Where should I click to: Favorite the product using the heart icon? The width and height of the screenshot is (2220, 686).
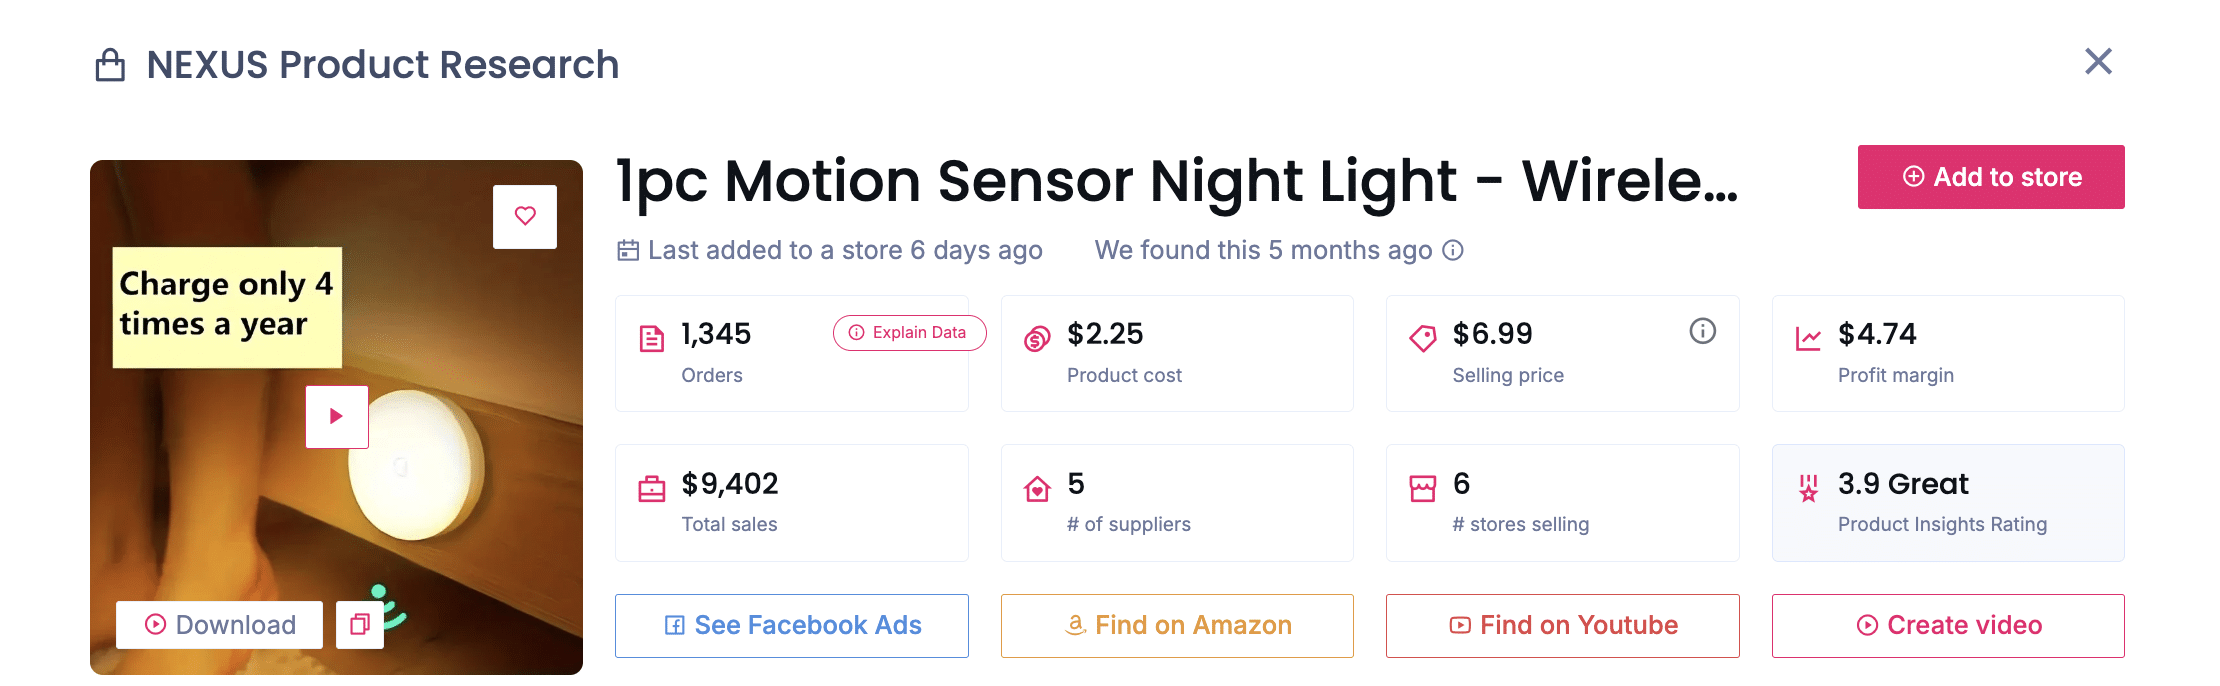click(x=524, y=215)
